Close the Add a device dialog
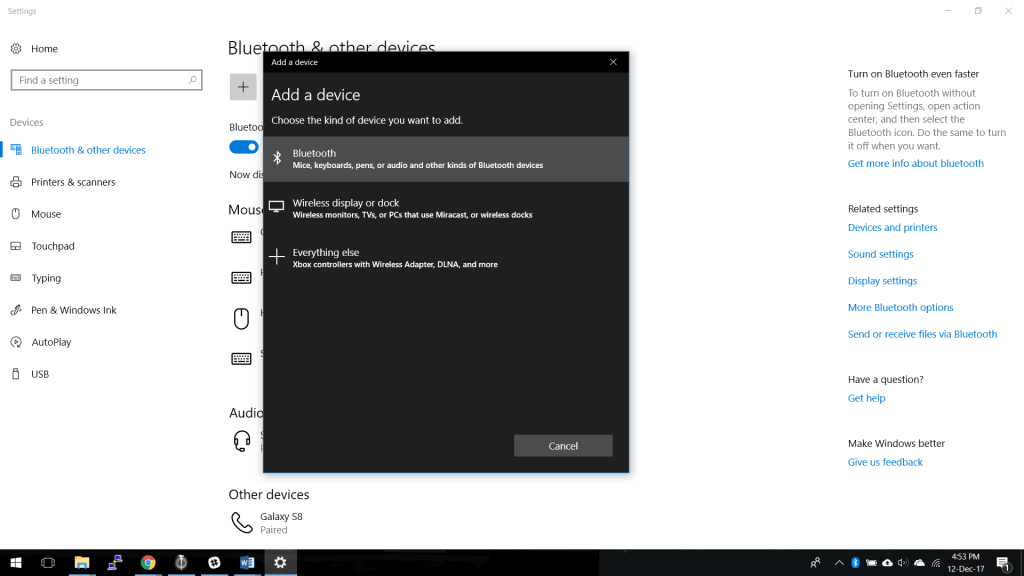Screen dimensions: 1024x576 [x=613, y=62]
